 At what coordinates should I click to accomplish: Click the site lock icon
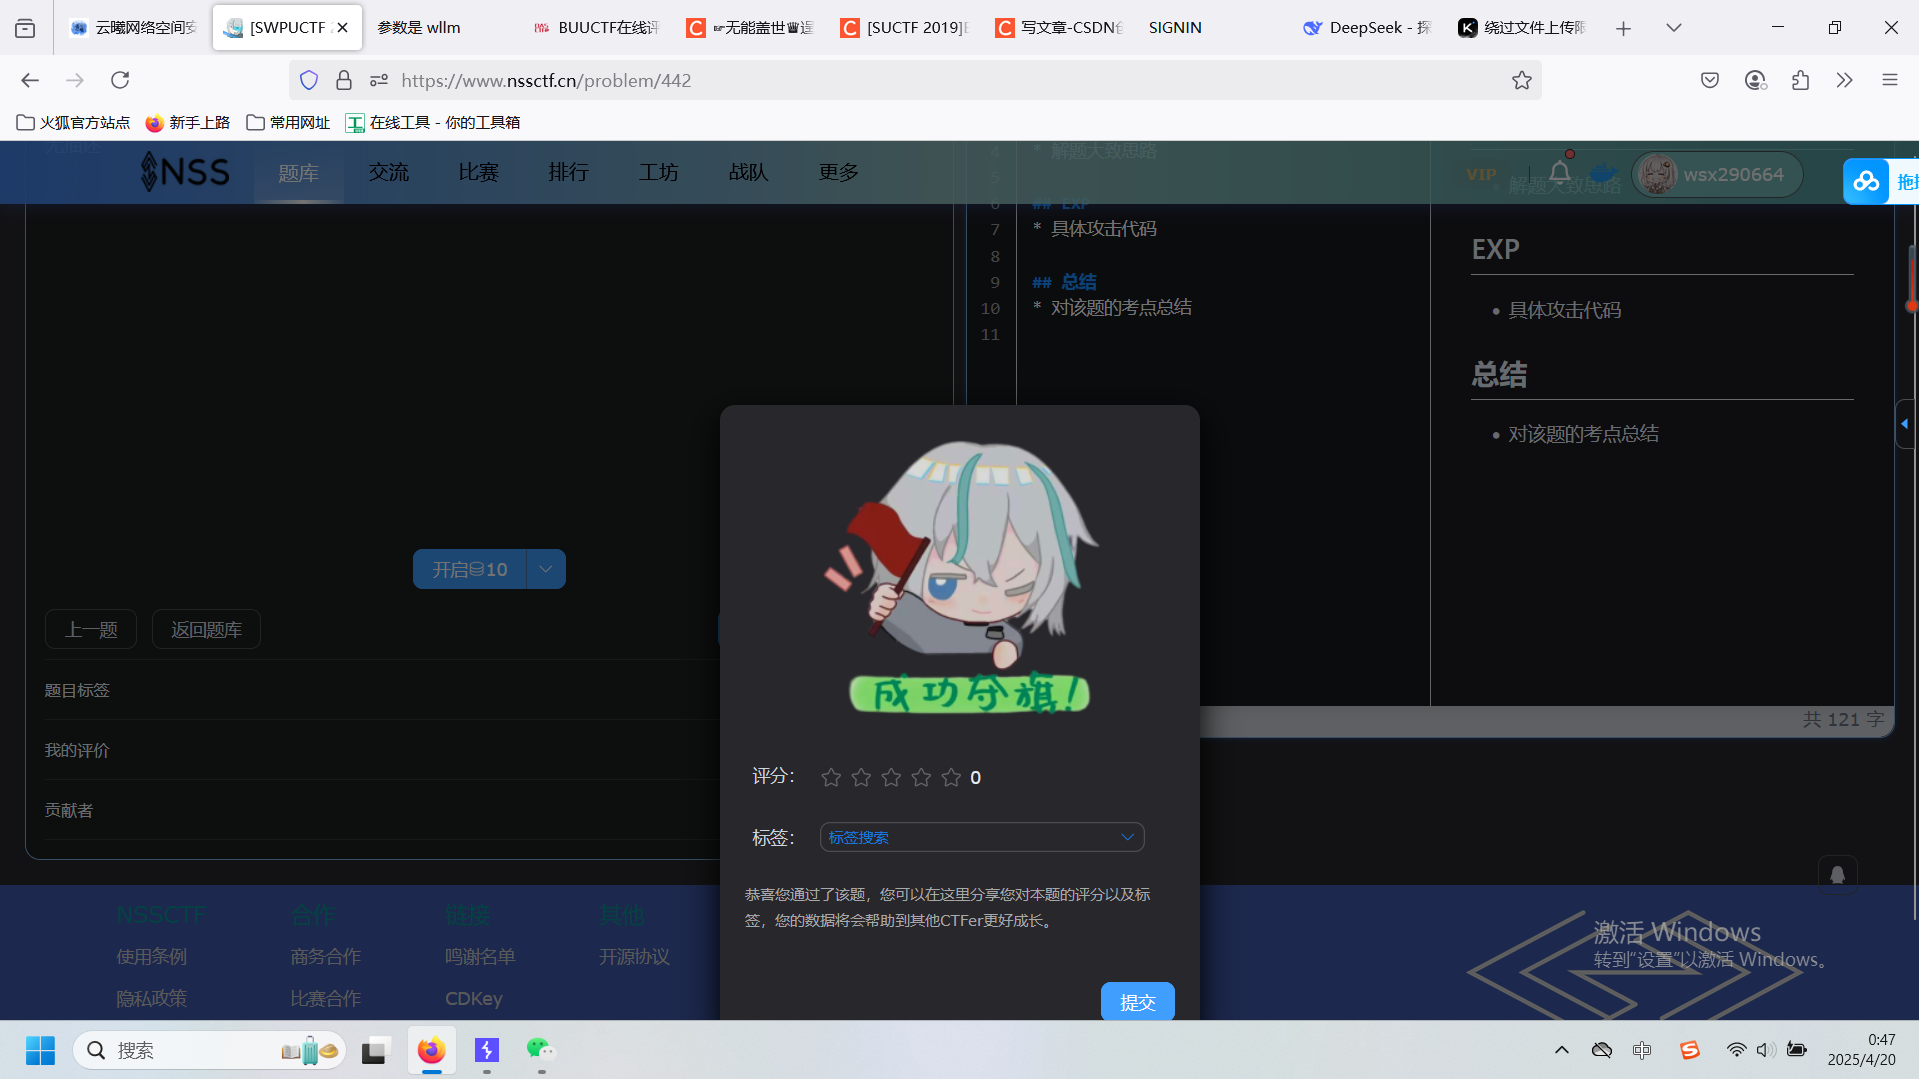coord(344,80)
